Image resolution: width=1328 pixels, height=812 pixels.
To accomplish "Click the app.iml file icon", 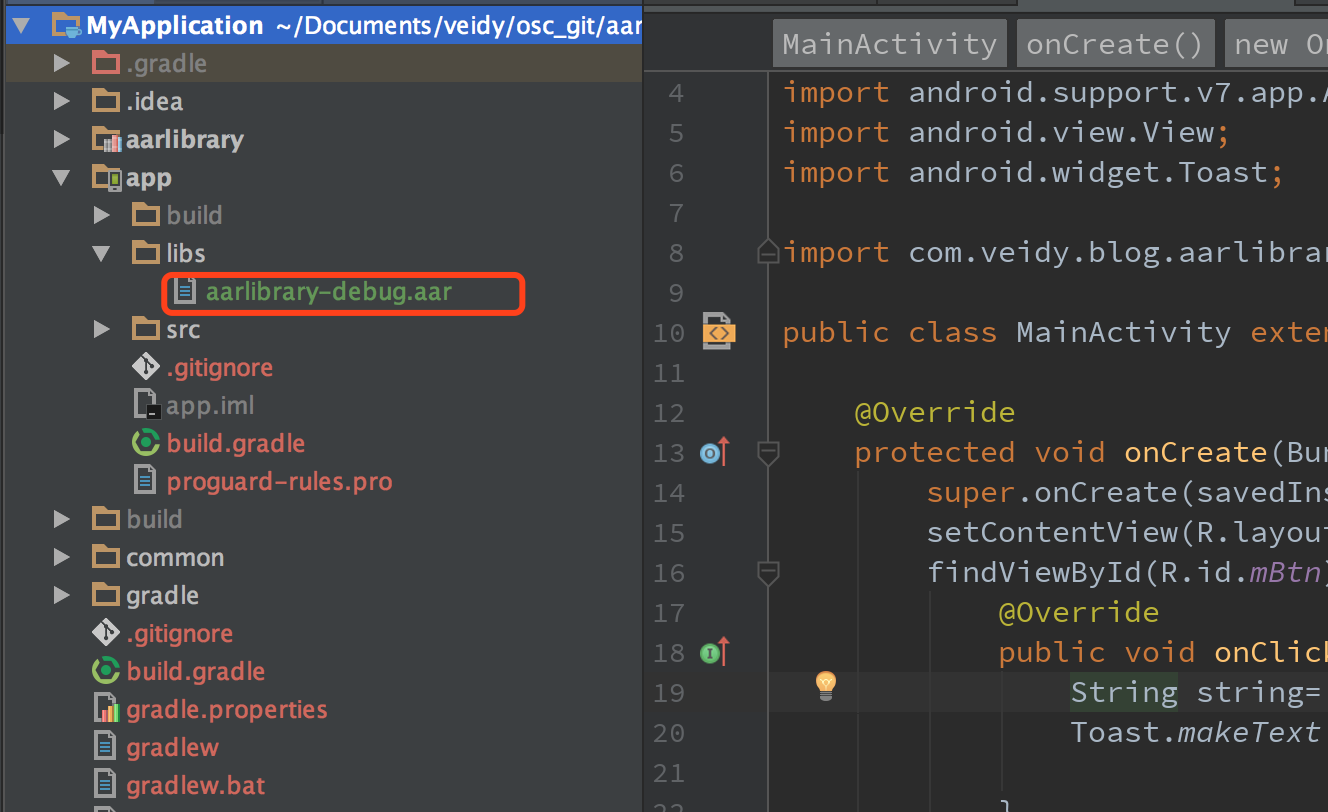I will 146,406.
